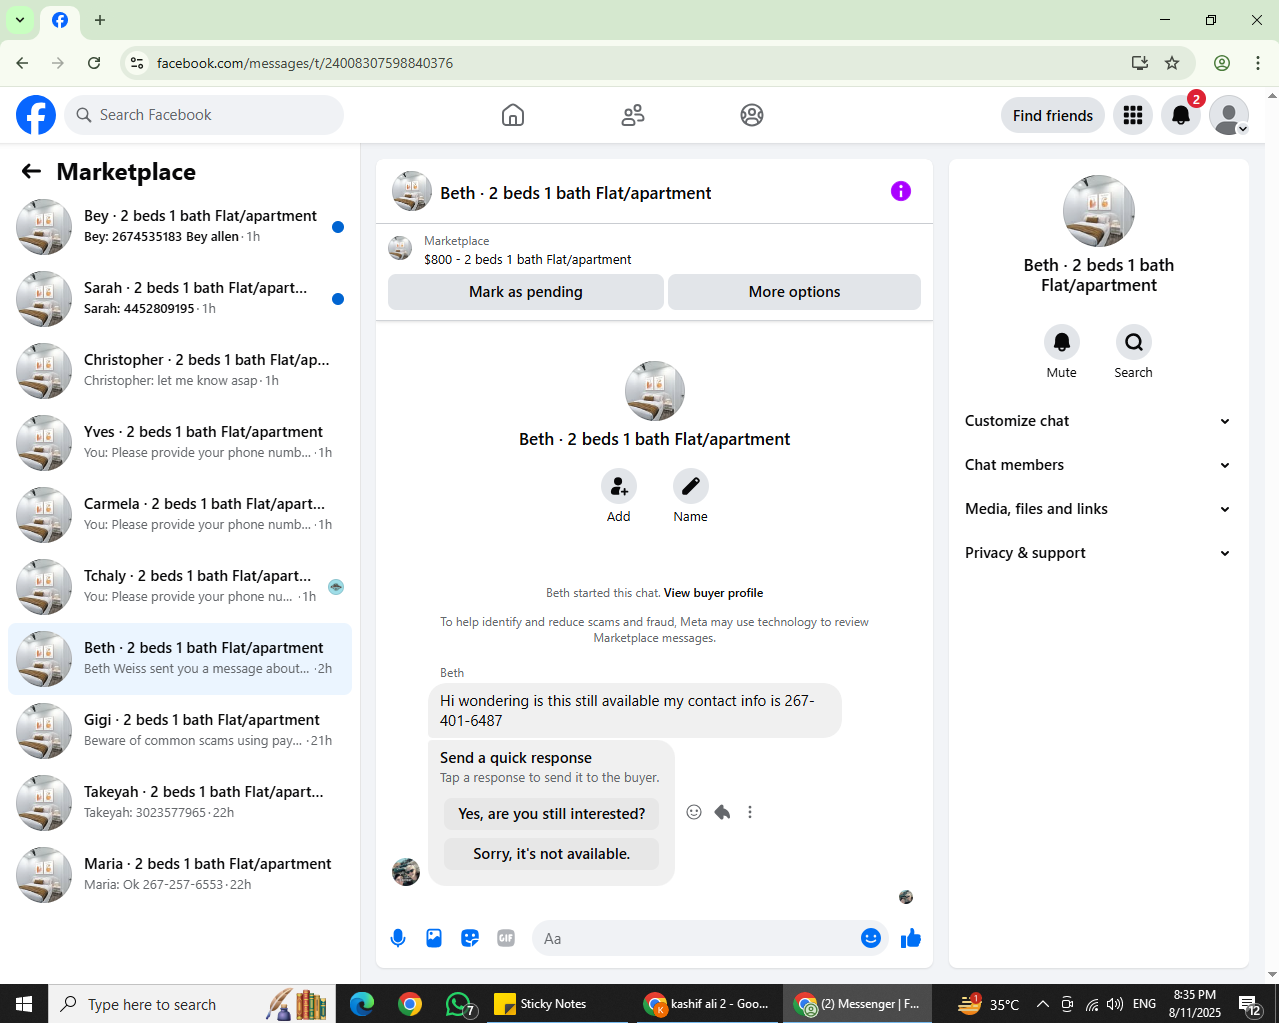Click Mark as pending button
This screenshot has height=1023, width=1279.
click(x=526, y=292)
